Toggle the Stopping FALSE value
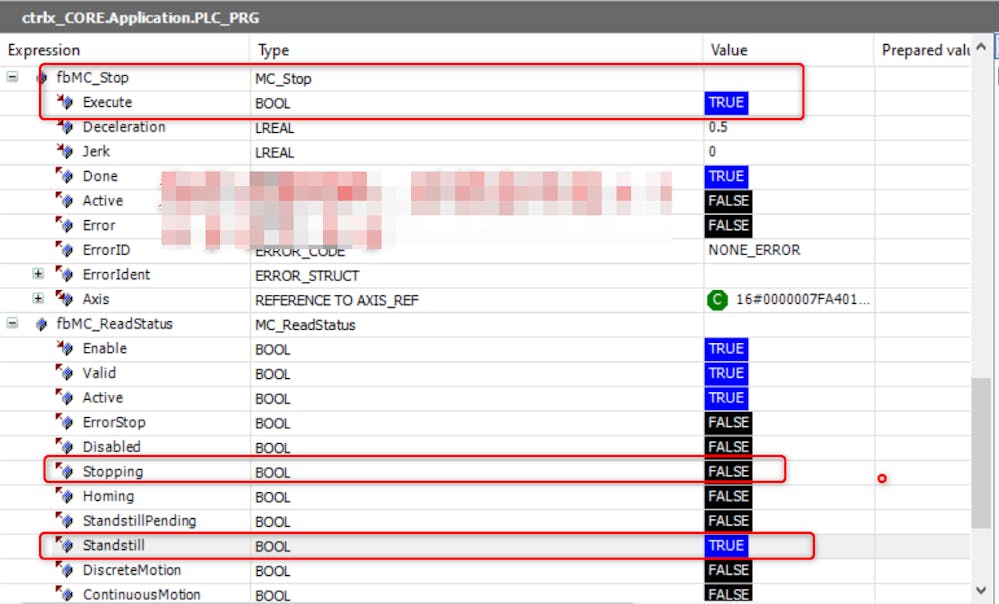The width and height of the screenshot is (999, 604). point(728,471)
